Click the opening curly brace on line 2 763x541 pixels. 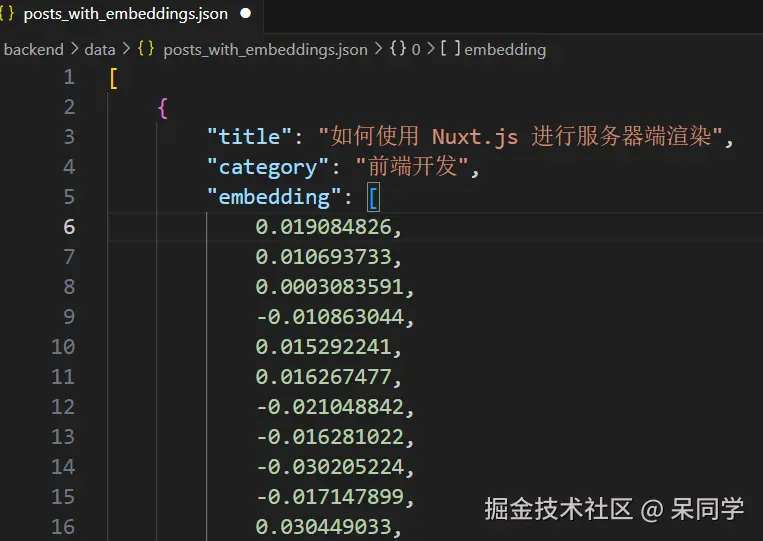tap(163, 108)
